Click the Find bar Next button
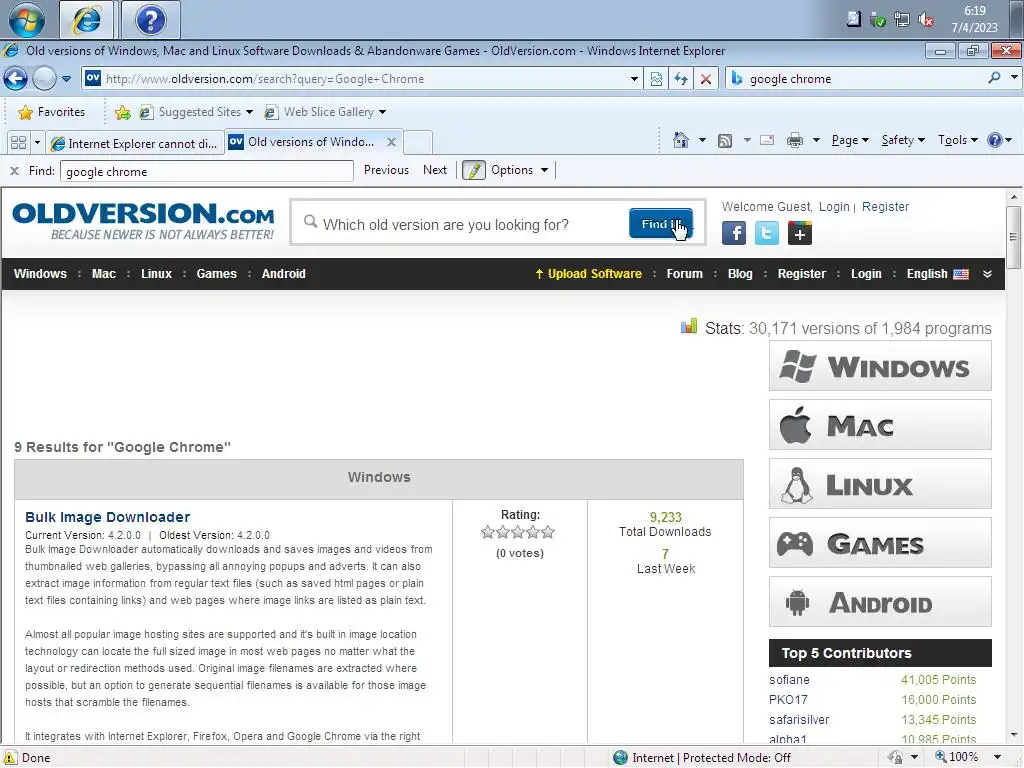1024x768 pixels. coord(435,170)
